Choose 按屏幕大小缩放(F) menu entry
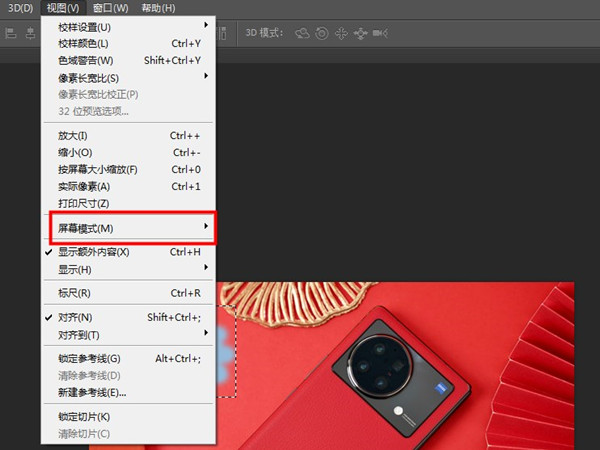 98,169
